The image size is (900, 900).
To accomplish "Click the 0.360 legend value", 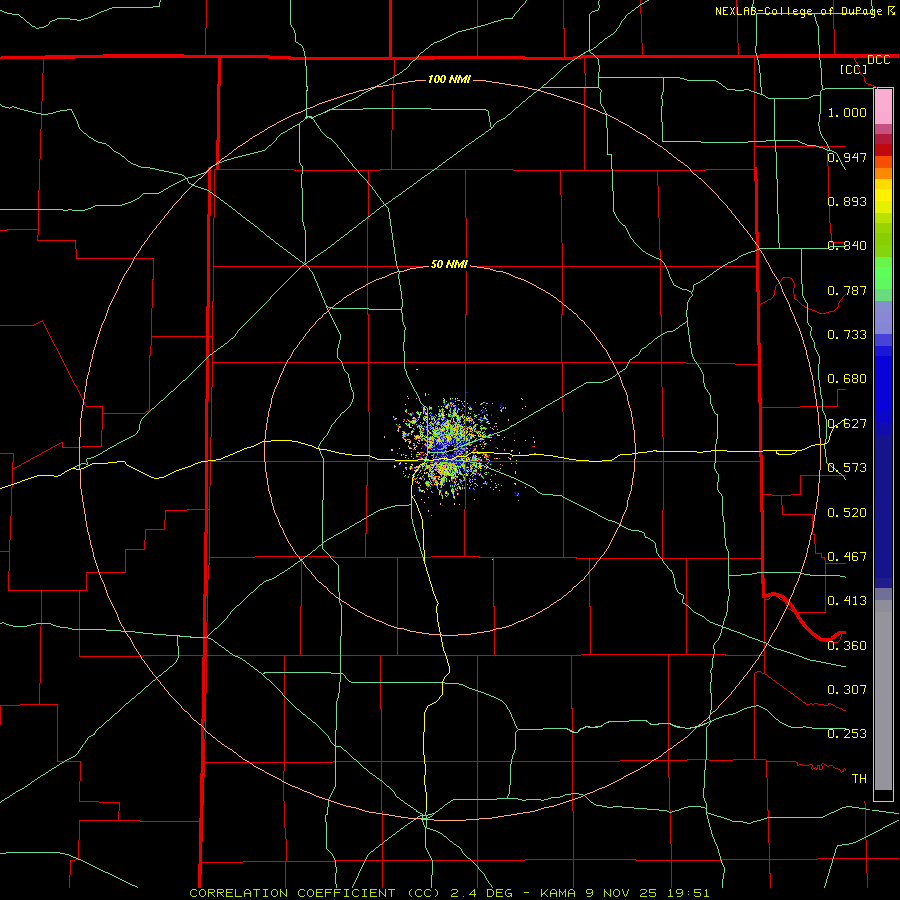I will [x=847, y=645].
